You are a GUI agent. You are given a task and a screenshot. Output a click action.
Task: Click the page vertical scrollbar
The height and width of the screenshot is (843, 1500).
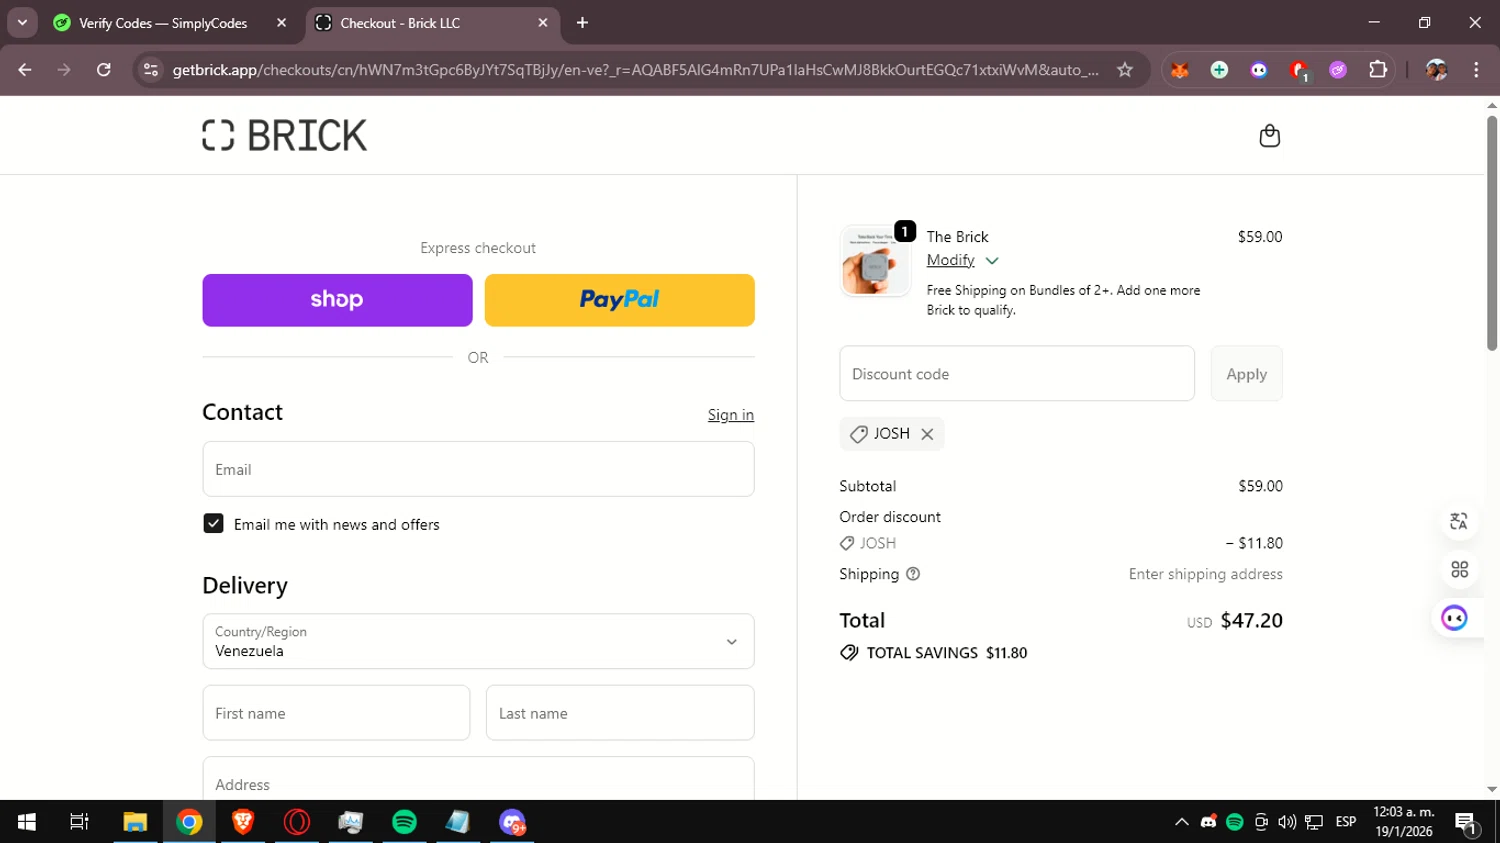1492,234
